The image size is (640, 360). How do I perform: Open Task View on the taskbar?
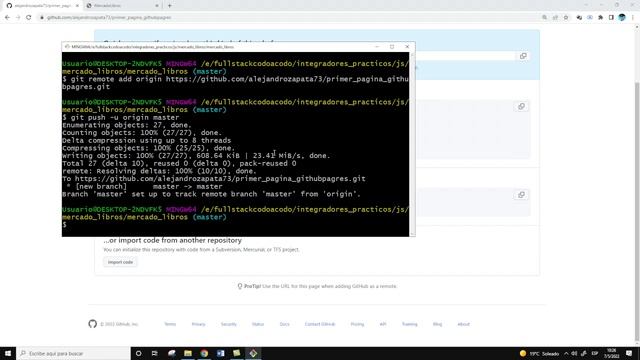coord(155,353)
